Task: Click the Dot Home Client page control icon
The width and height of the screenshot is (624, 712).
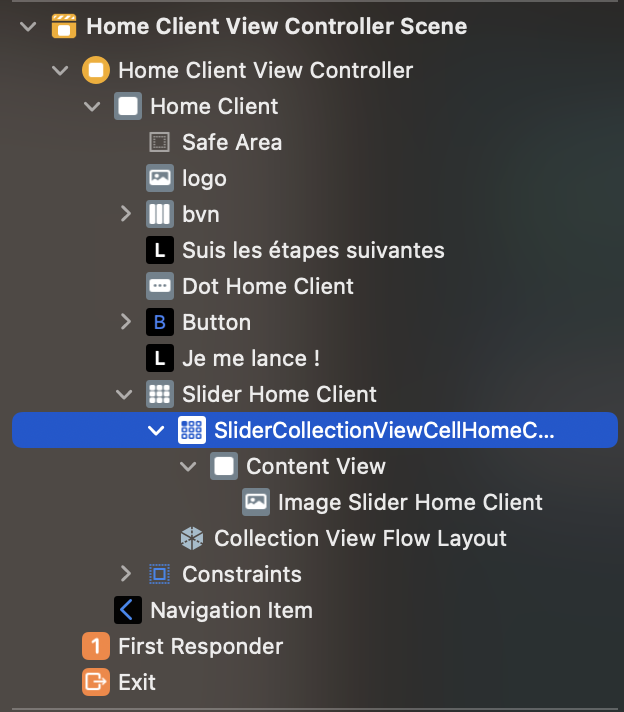Action: (x=159, y=286)
